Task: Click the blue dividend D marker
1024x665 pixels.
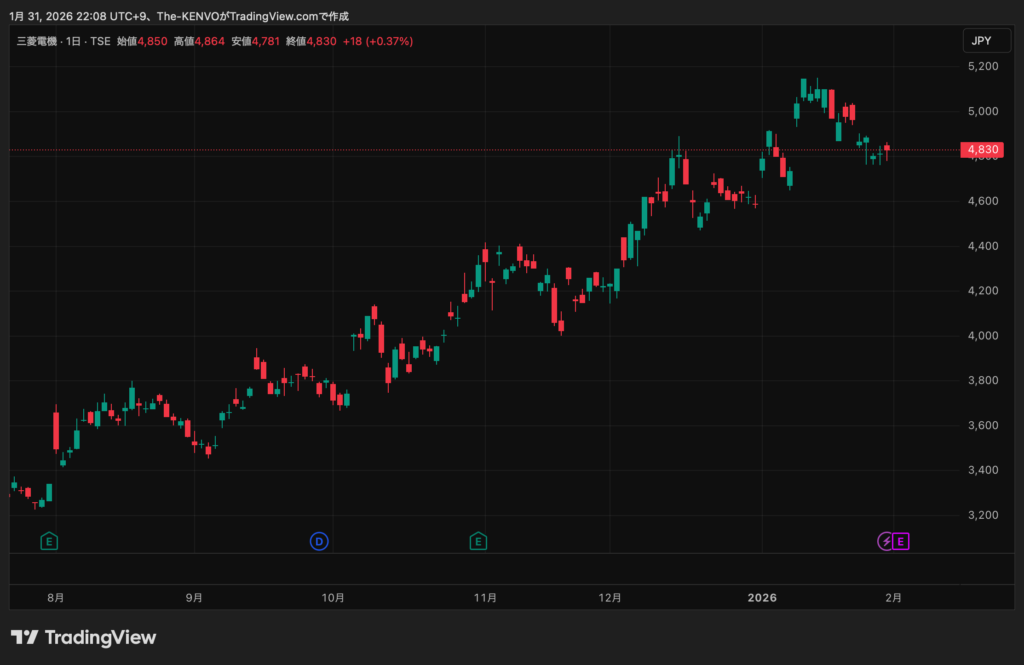Action: point(319,541)
